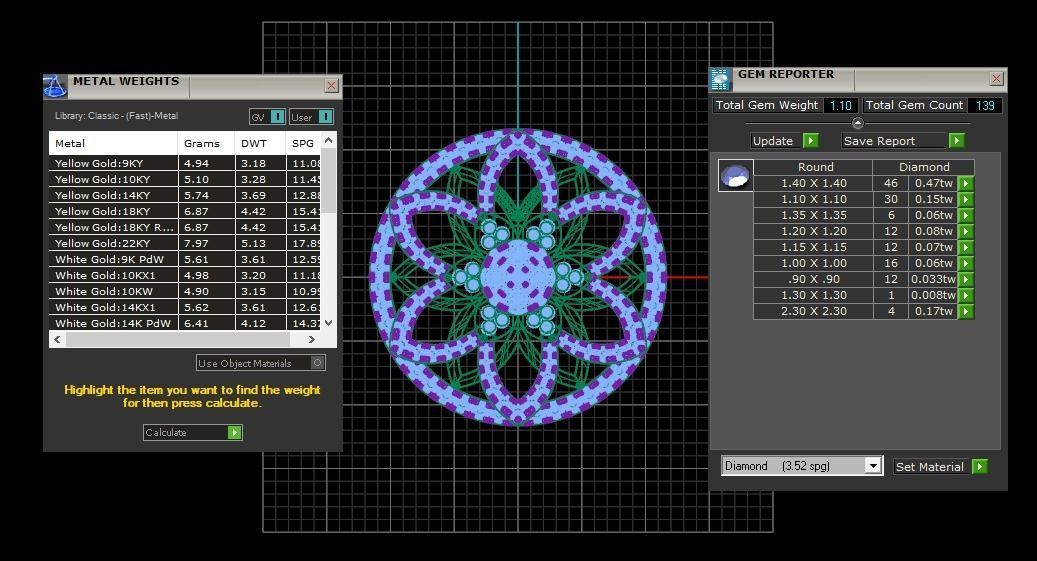Image resolution: width=1037 pixels, height=561 pixels.
Task: Select the round gem shape thumbnail
Action: pyautogui.click(x=735, y=176)
